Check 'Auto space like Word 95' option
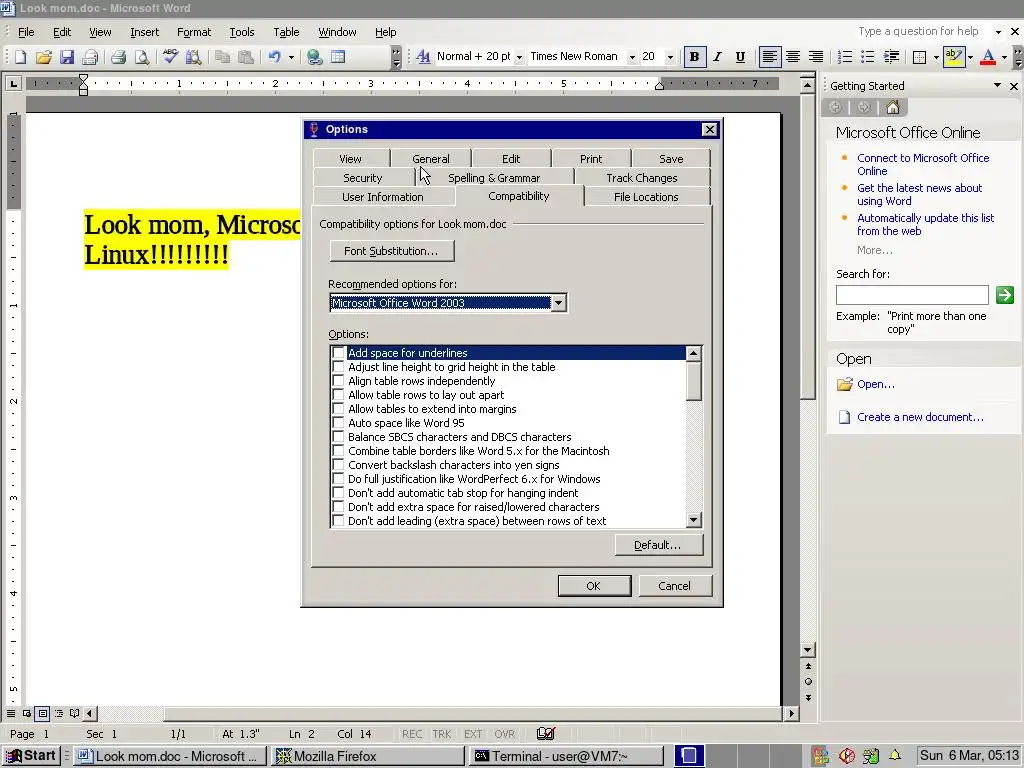The height and width of the screenshot is (768, 1024). point(338,423)
